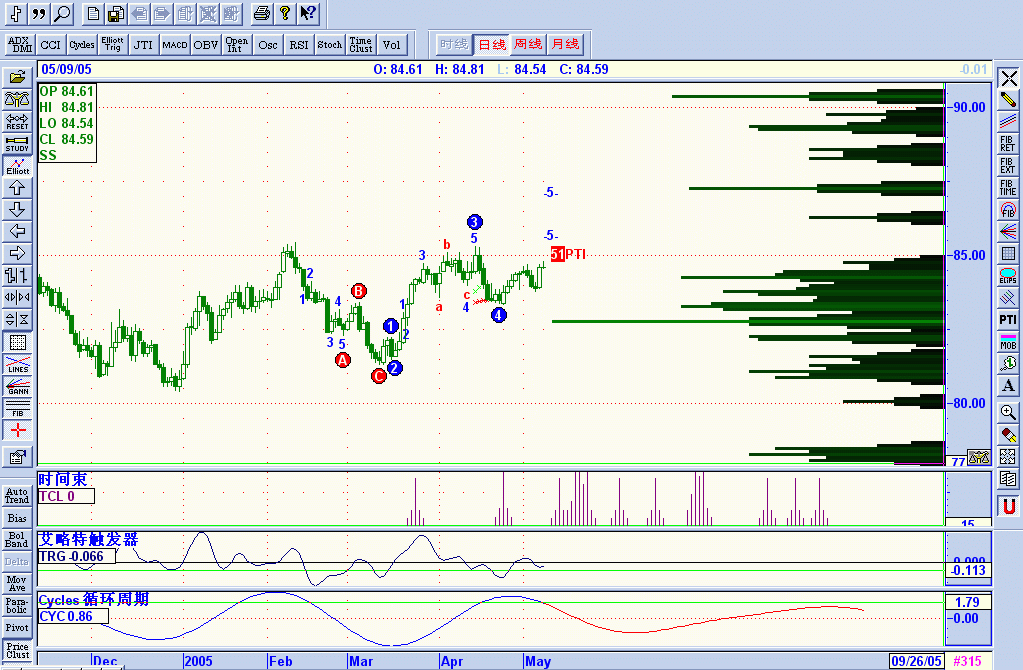1023x670 pixels.
Task: Click the quotation marks icon in top toolbar
Action: pos(39,13)
